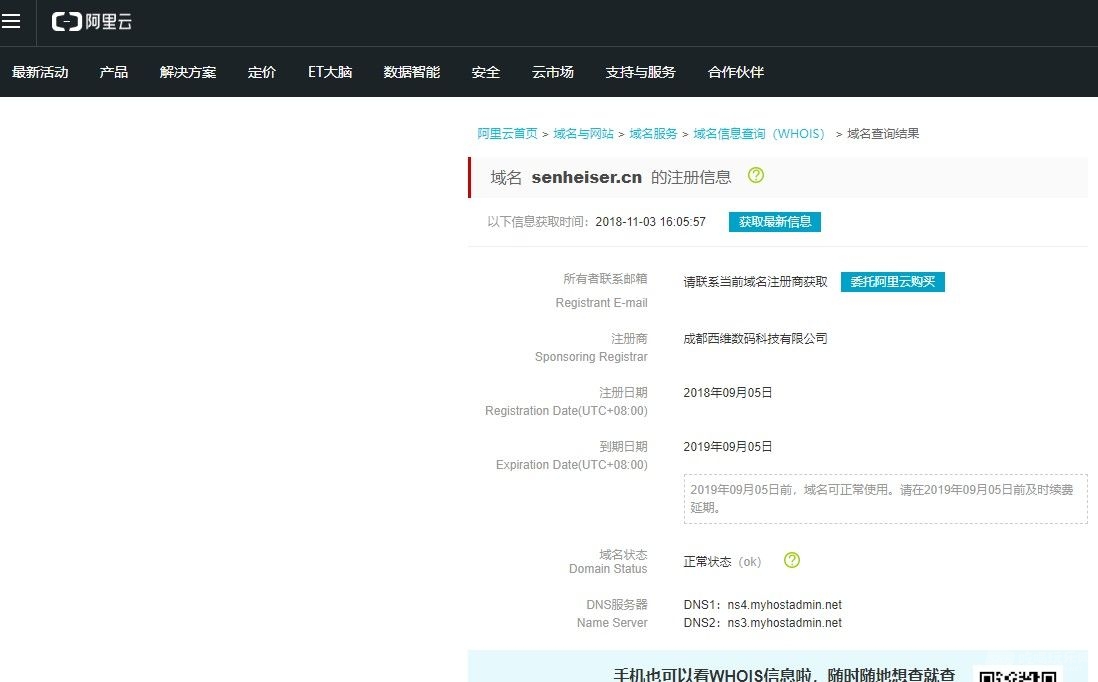Open the 解决方案 menu
This screenshot has width=1098, height=682.
[188, 72]
